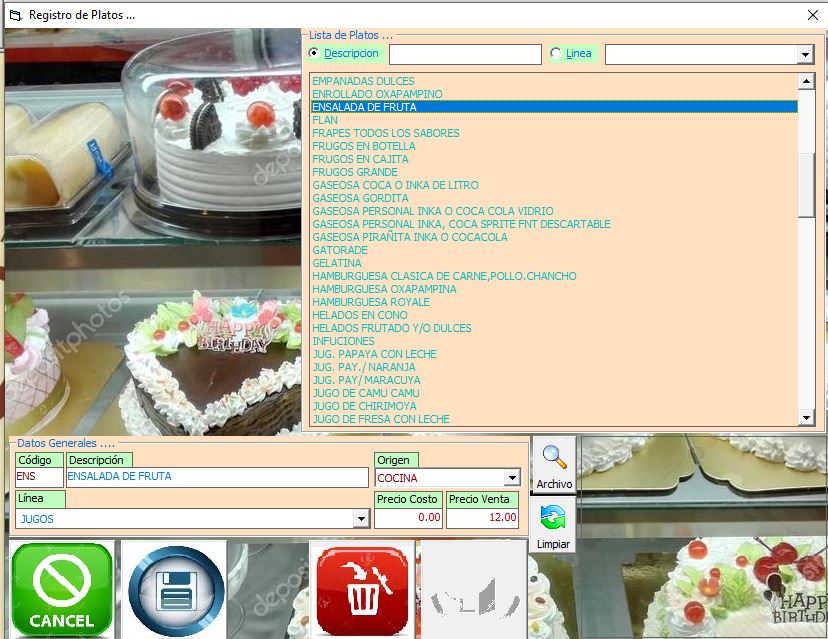Click the JUGO DE CHIRIMOYA list entry
Image resolution: width=828 pixels, height=639 pixels.
click(366, 406)
